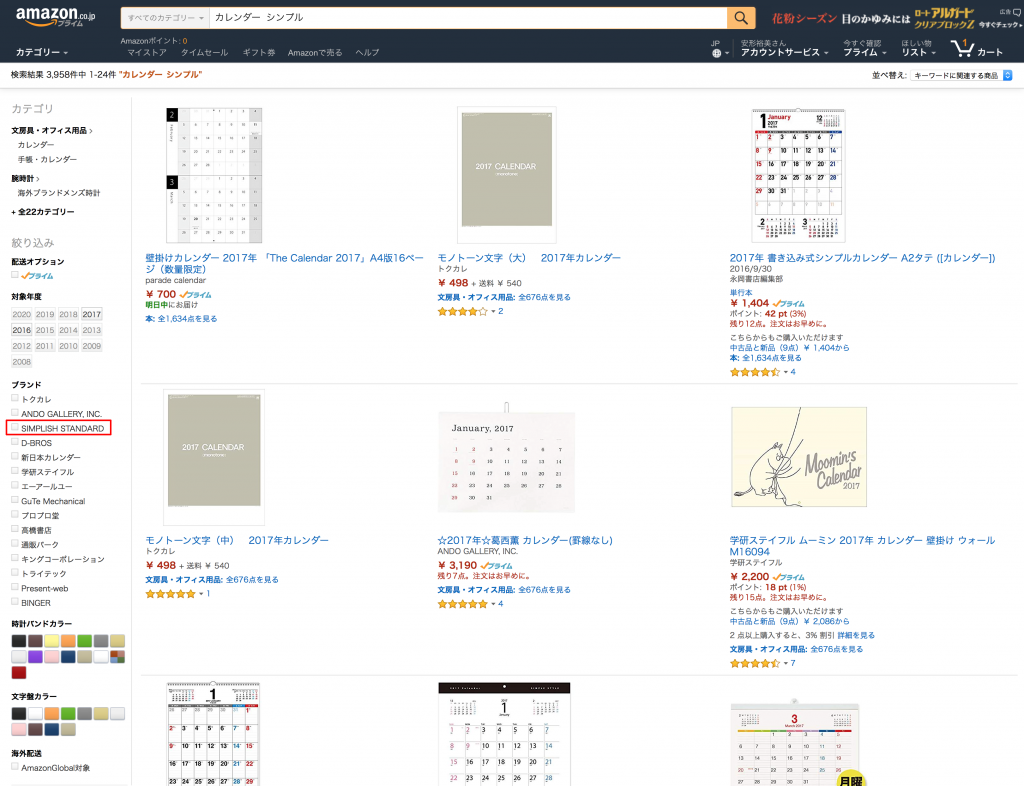Check the ANDO GALLERY, INC. brand checkbox
1024x786 pixels.
(15, 413)
